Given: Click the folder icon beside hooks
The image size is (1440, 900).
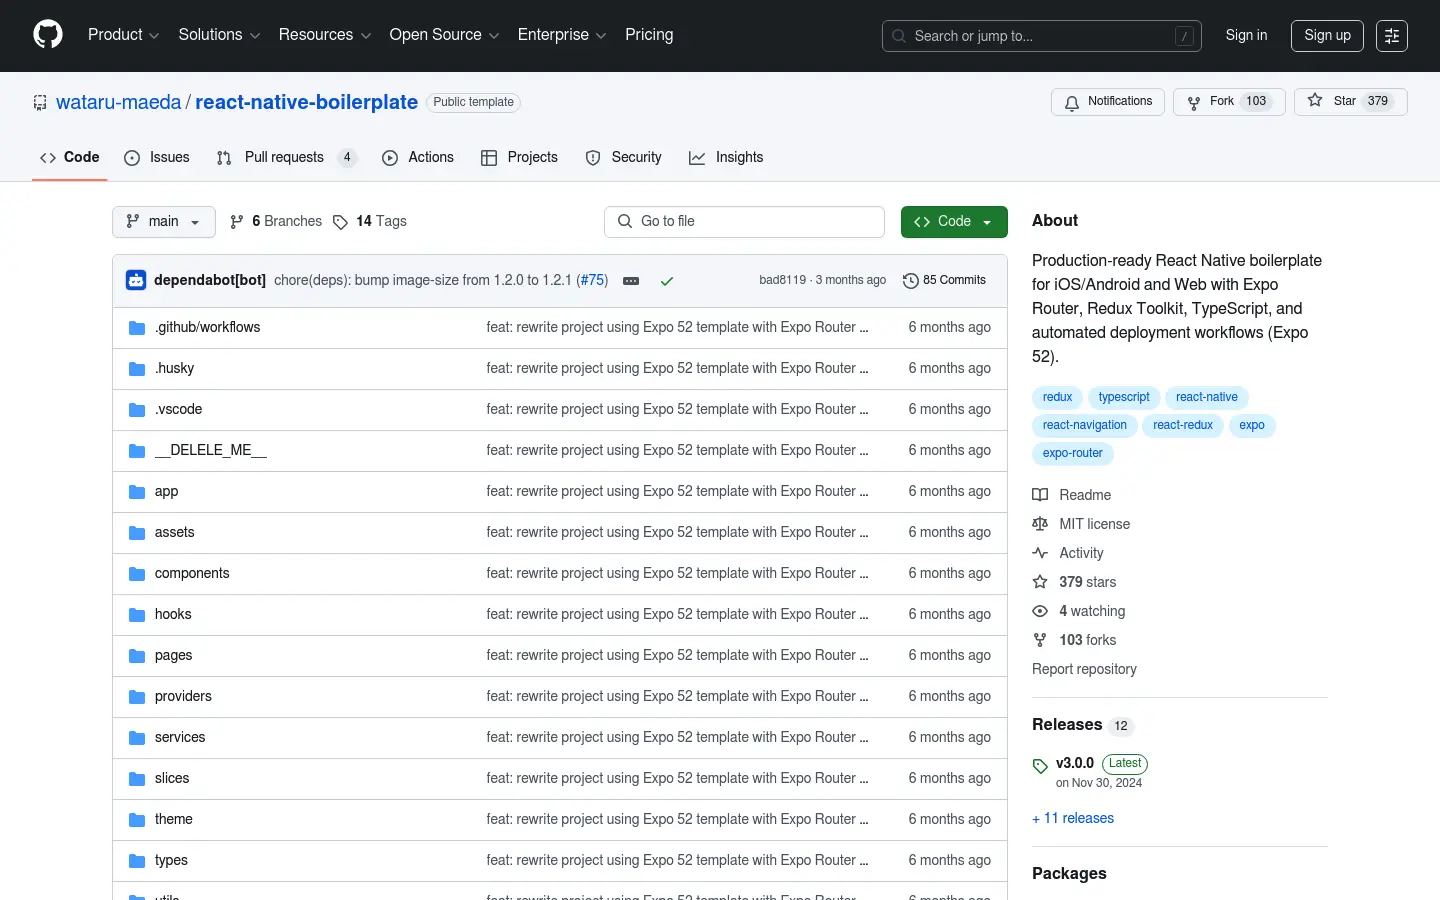Looking at the screenshot, I should click(x=137, y=615).
